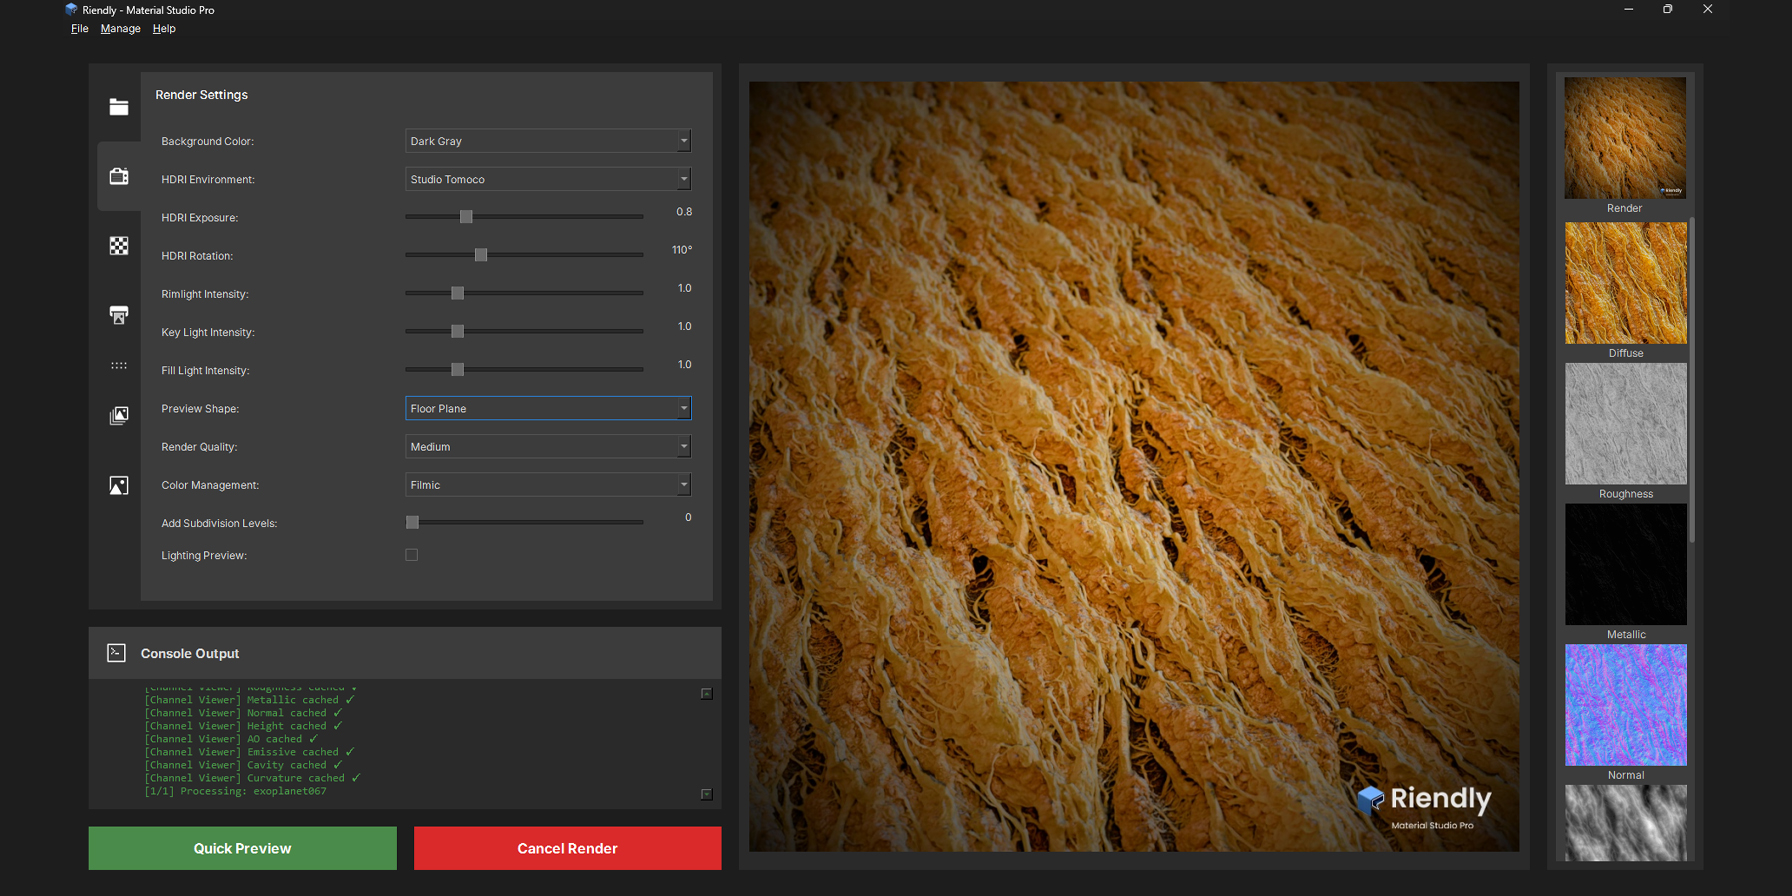Select the Roughness channel thumbnail

(1625, 424)
